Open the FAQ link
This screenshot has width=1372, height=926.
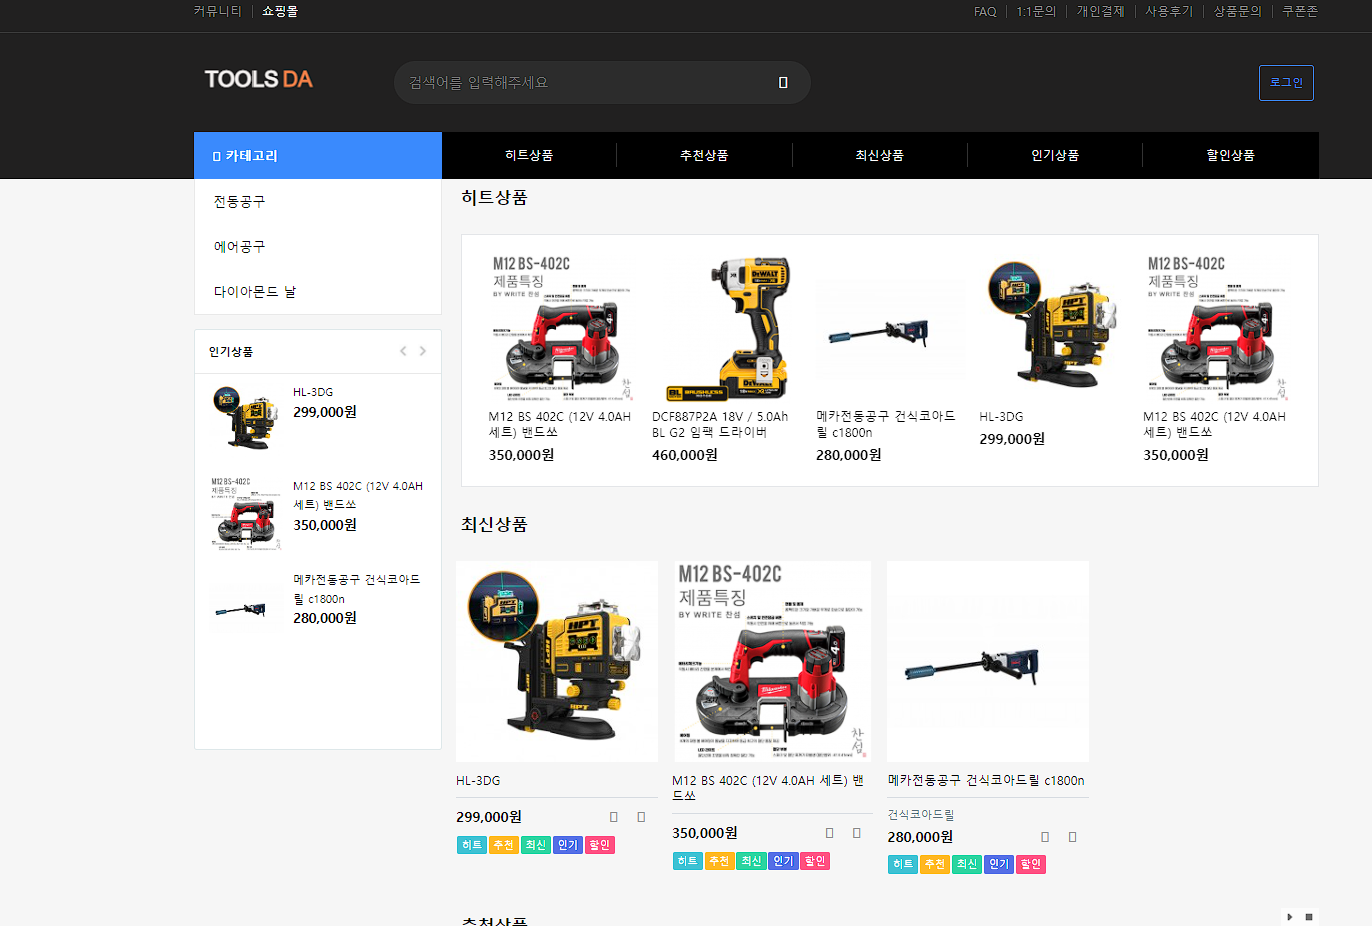[x=985, y=11]
